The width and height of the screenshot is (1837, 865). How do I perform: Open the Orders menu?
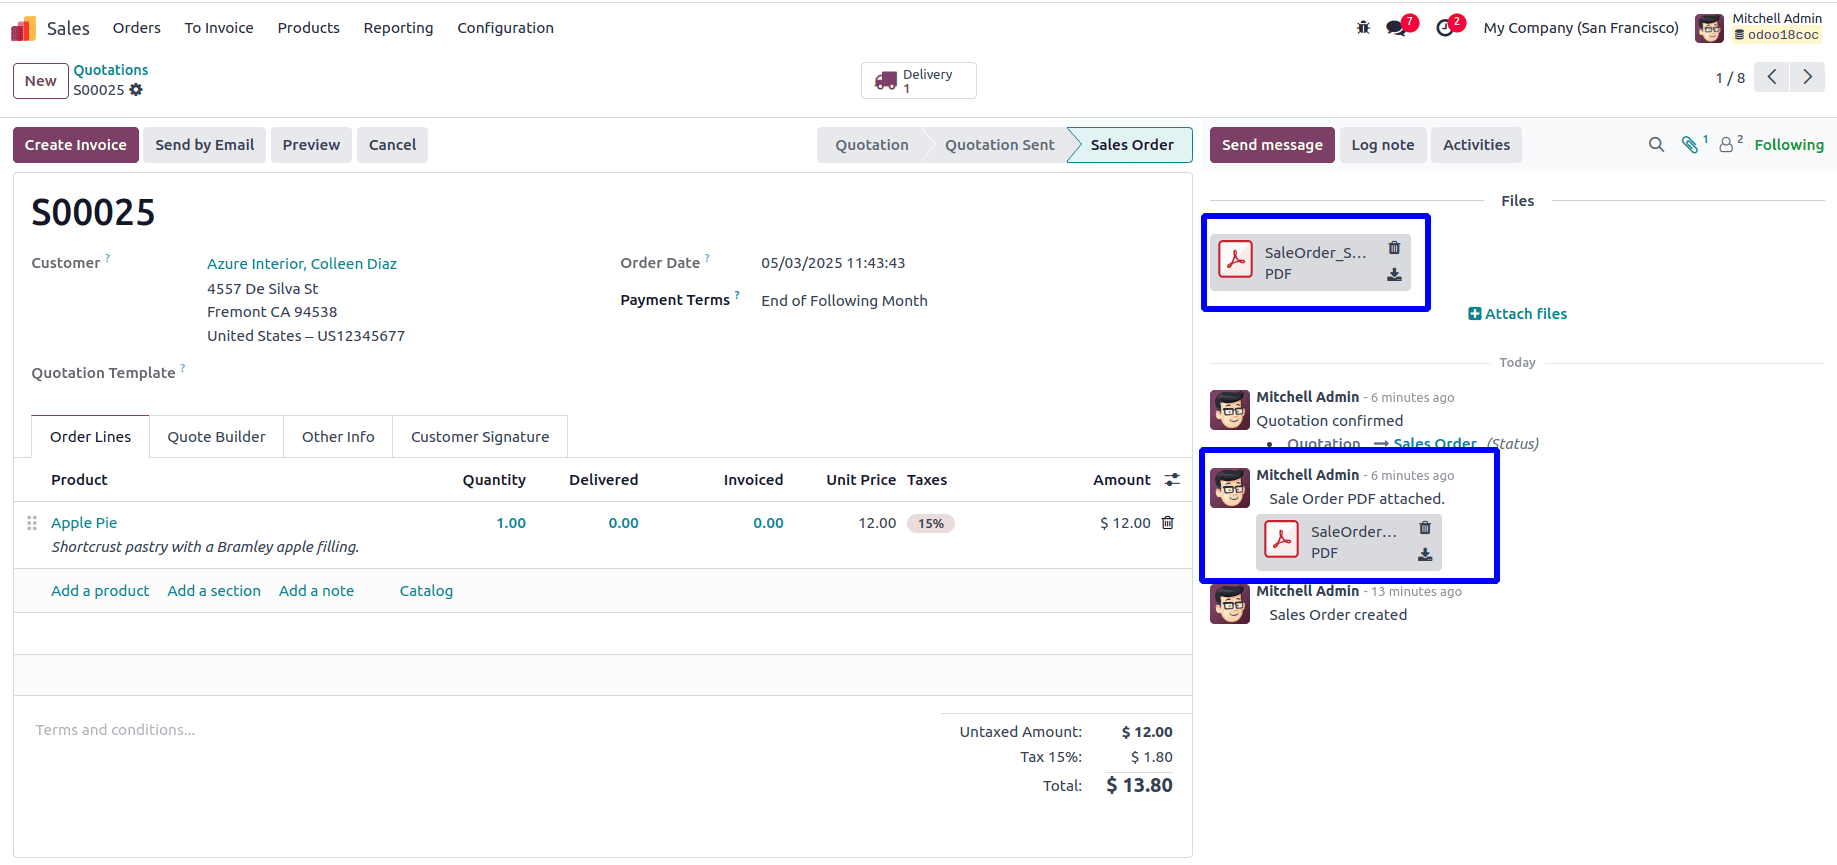tap(137, 28)
